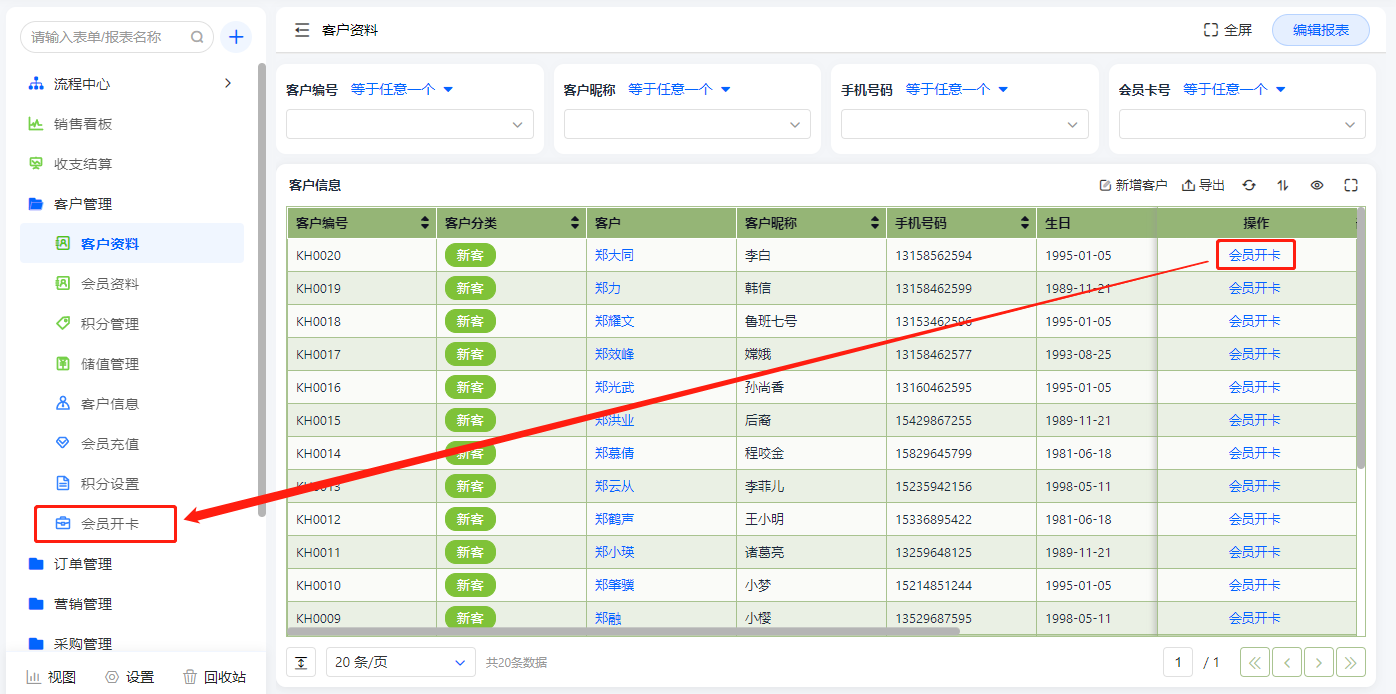The height and width of the screenshot is (694, 1396).
Task: Click the horizontal scrollbar under the table
Action: [622, 631]
